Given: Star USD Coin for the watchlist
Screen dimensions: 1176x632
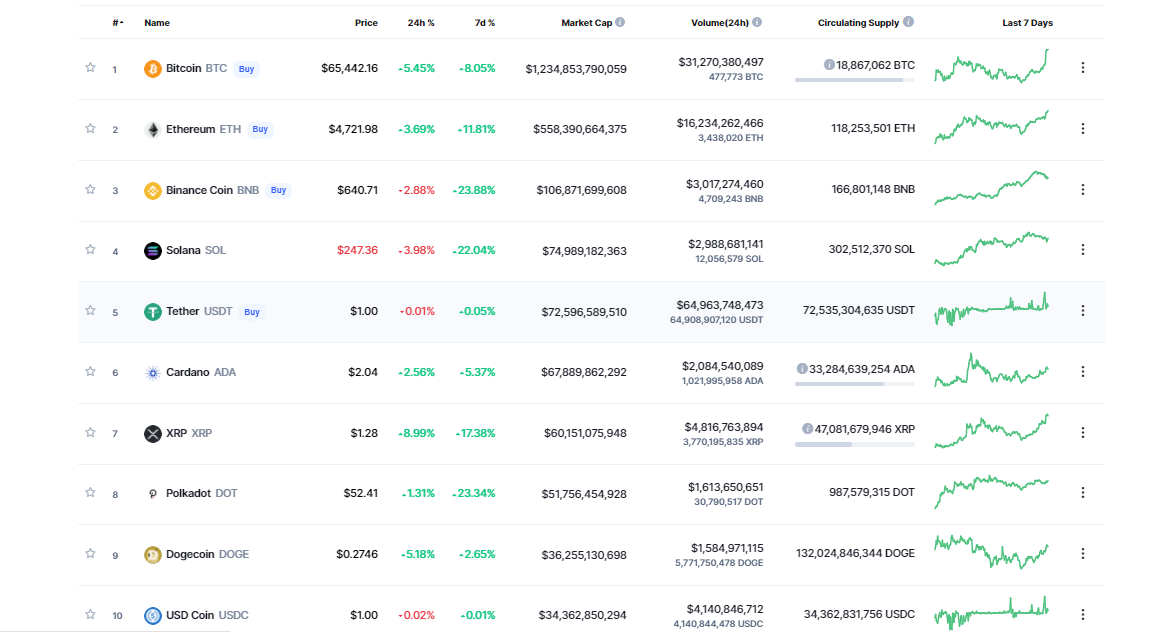Looking at the screenshot, I should pos(90,614).
